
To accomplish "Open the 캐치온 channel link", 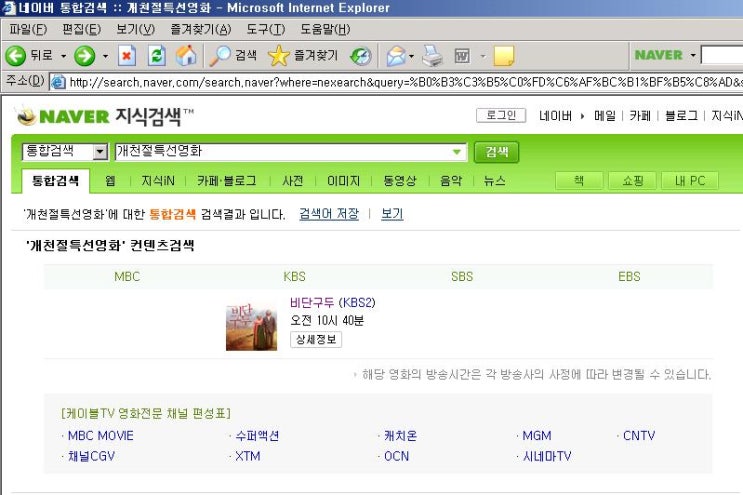I will pos(400,436).
